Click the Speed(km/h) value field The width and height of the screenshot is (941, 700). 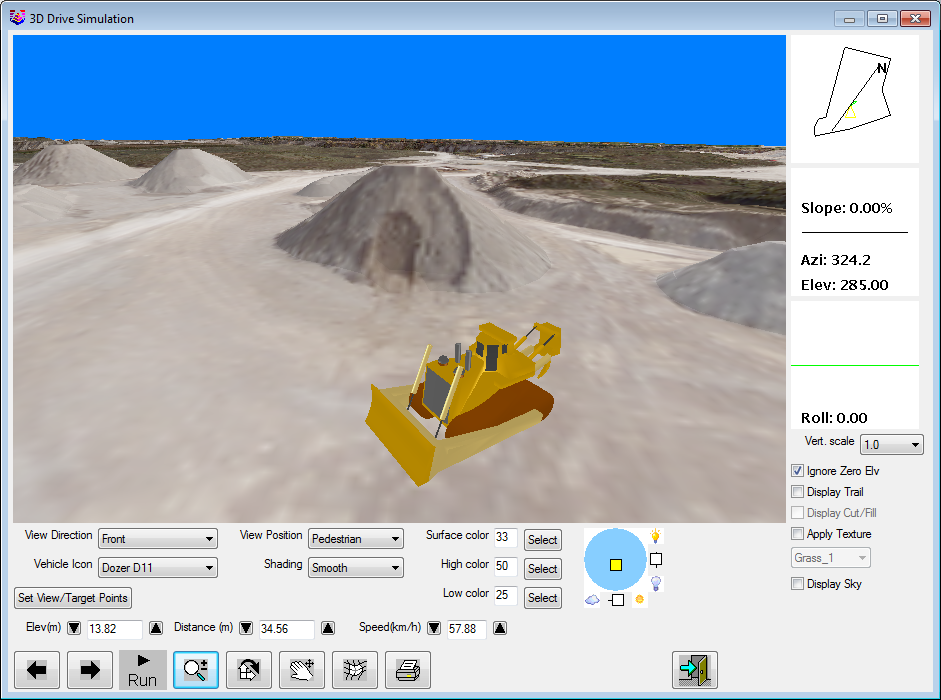coord(466,629)
